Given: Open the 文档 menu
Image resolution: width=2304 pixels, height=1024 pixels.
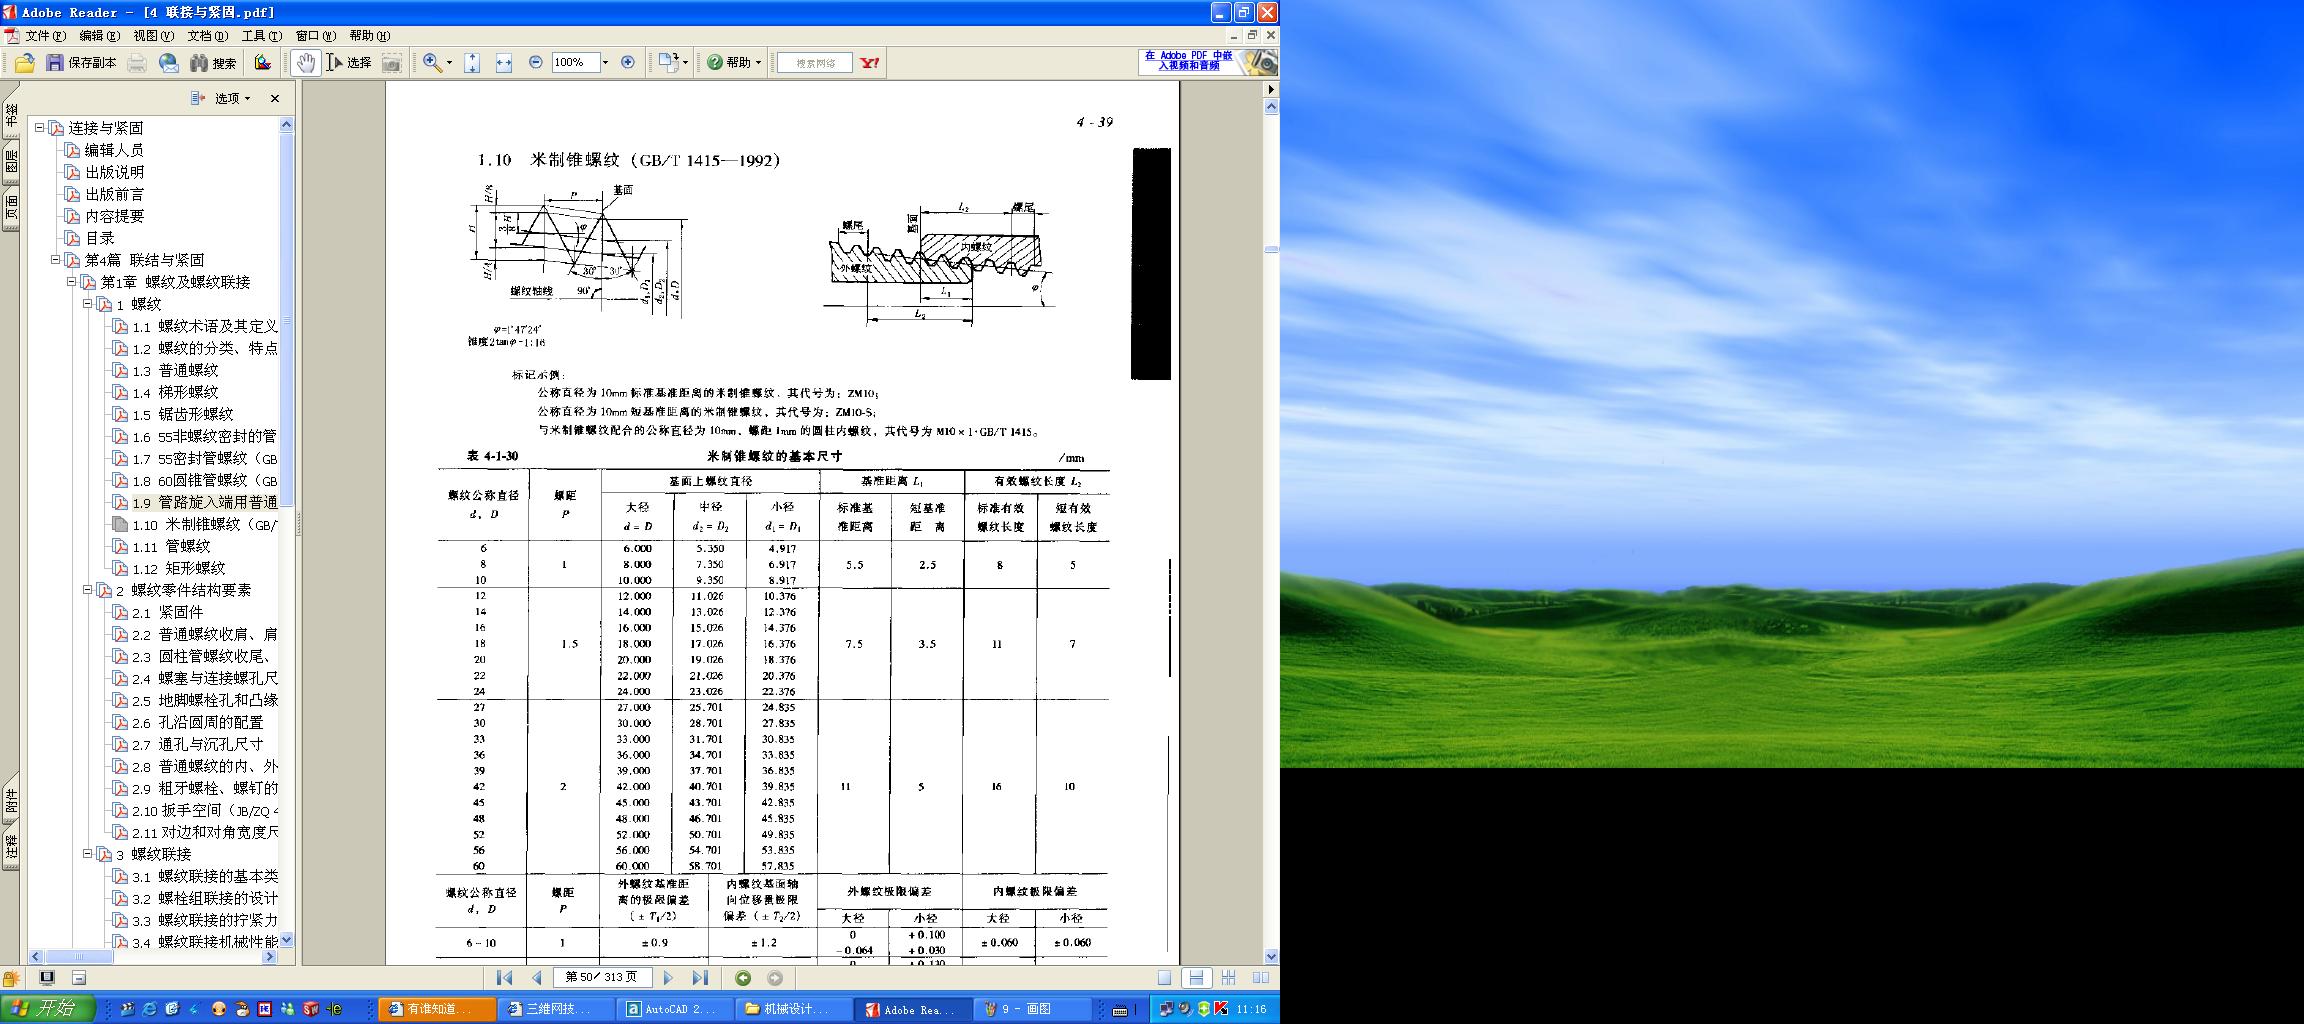Looking at the screenshot, I should click(207, 36).
